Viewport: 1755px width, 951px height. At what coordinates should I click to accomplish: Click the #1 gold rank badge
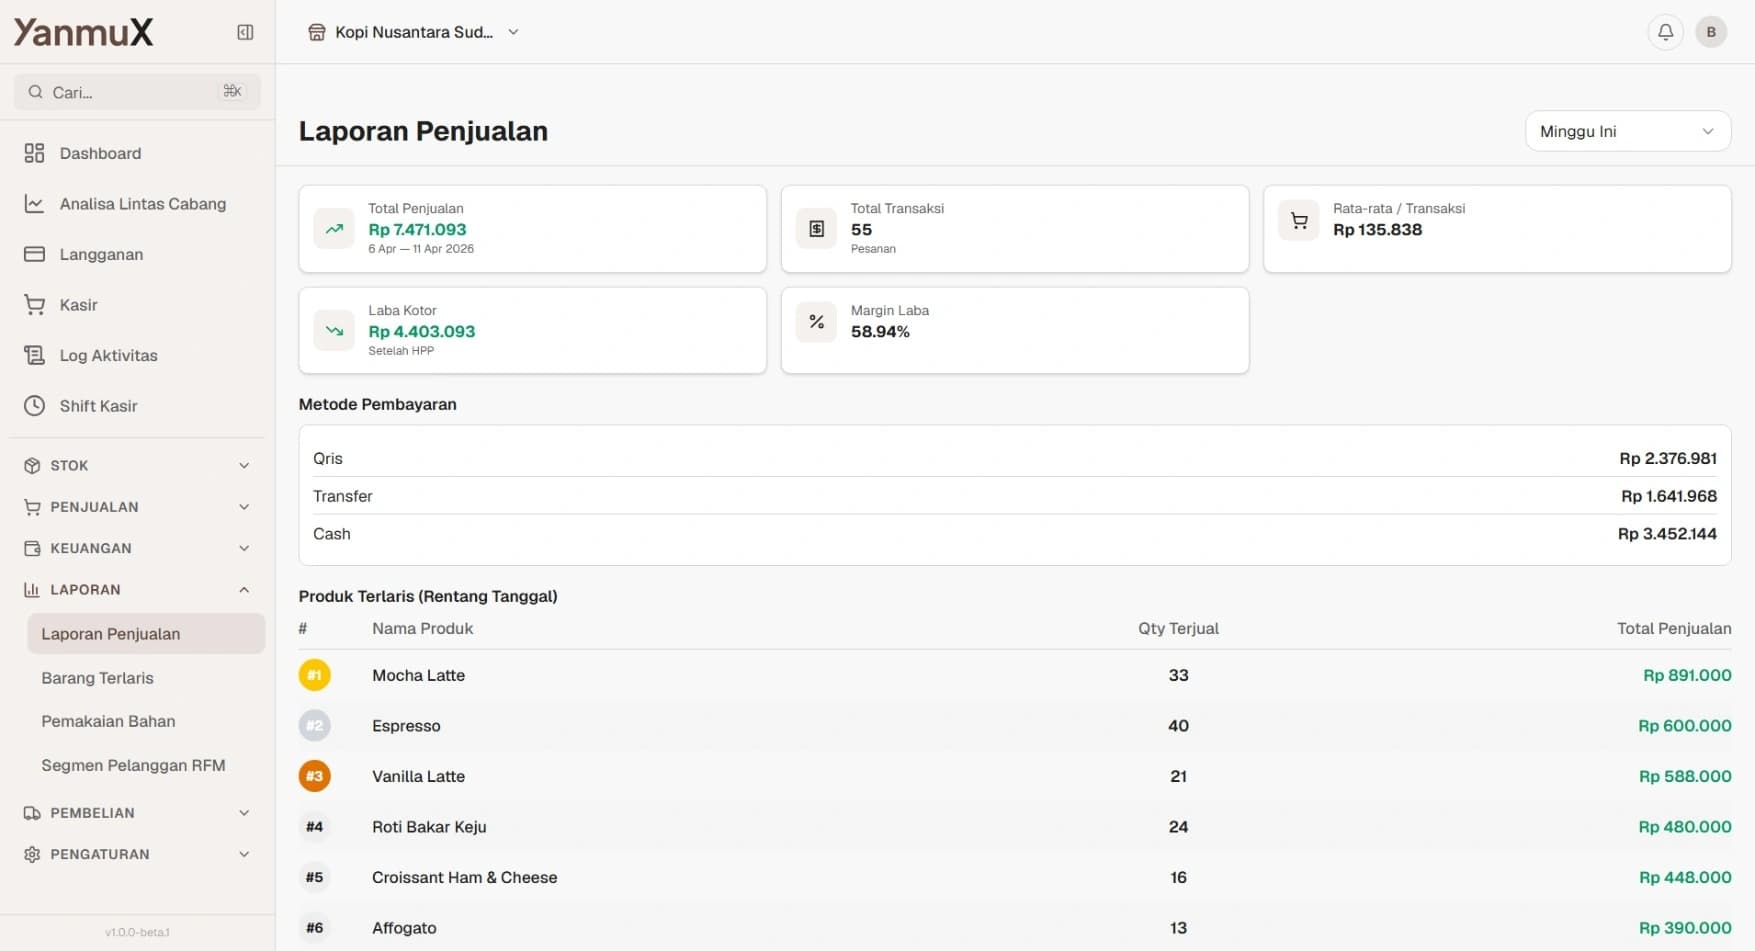coord(314,675)
